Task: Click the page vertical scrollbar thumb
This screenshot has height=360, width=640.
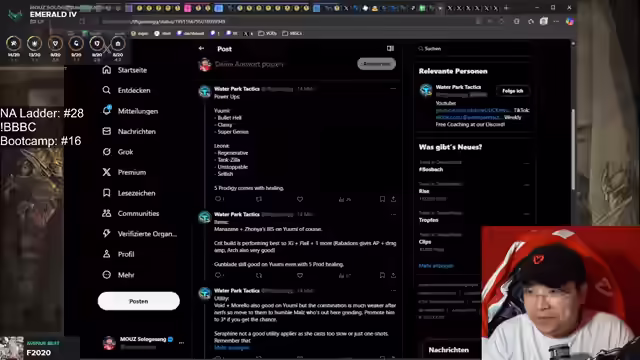Action: [x=573, y=149]
